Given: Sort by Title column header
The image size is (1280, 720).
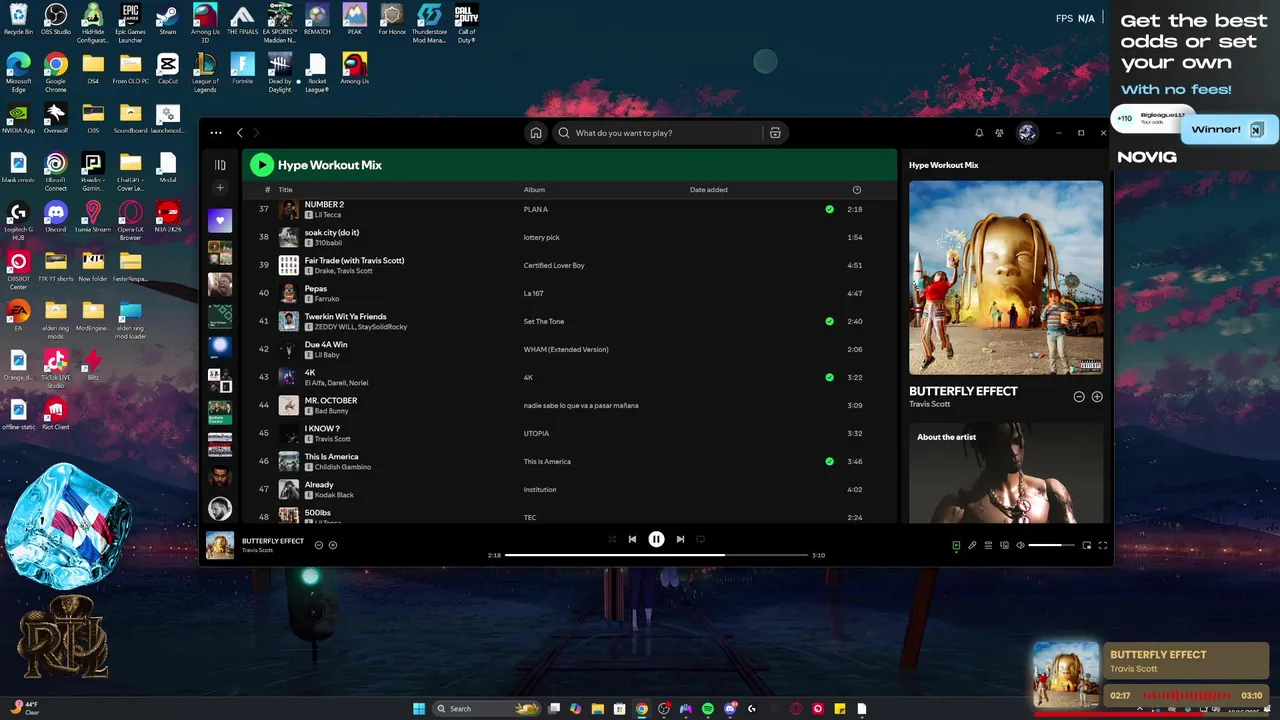Looking at the screenshot, I should [x=285, y=190].
